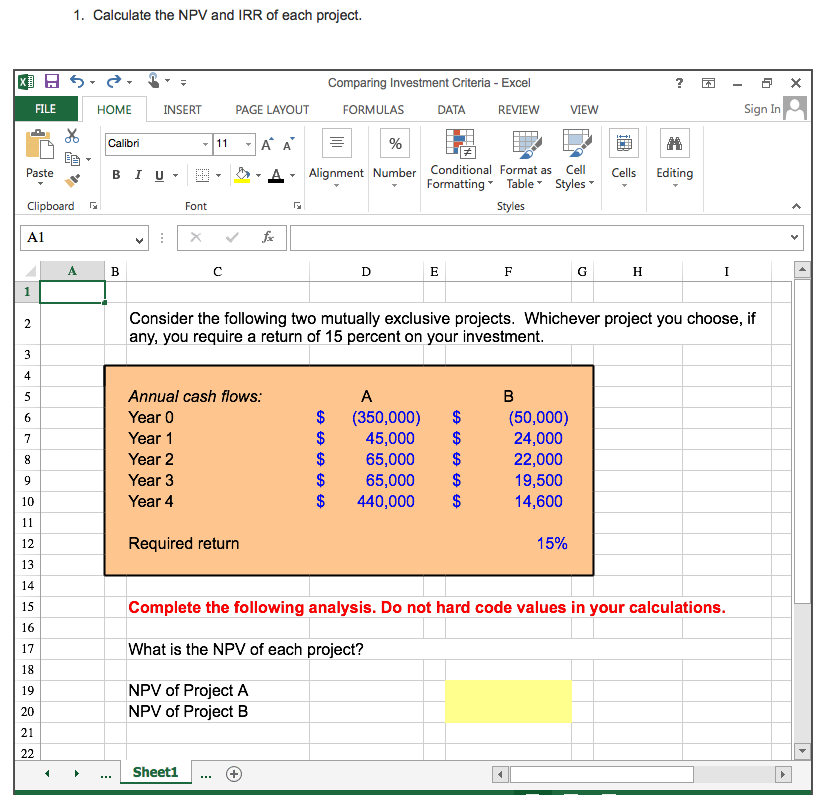This screenshot has height=795, width=820.
Task: Select the Format Painter brush icon
Action: [x=72, y=180]
